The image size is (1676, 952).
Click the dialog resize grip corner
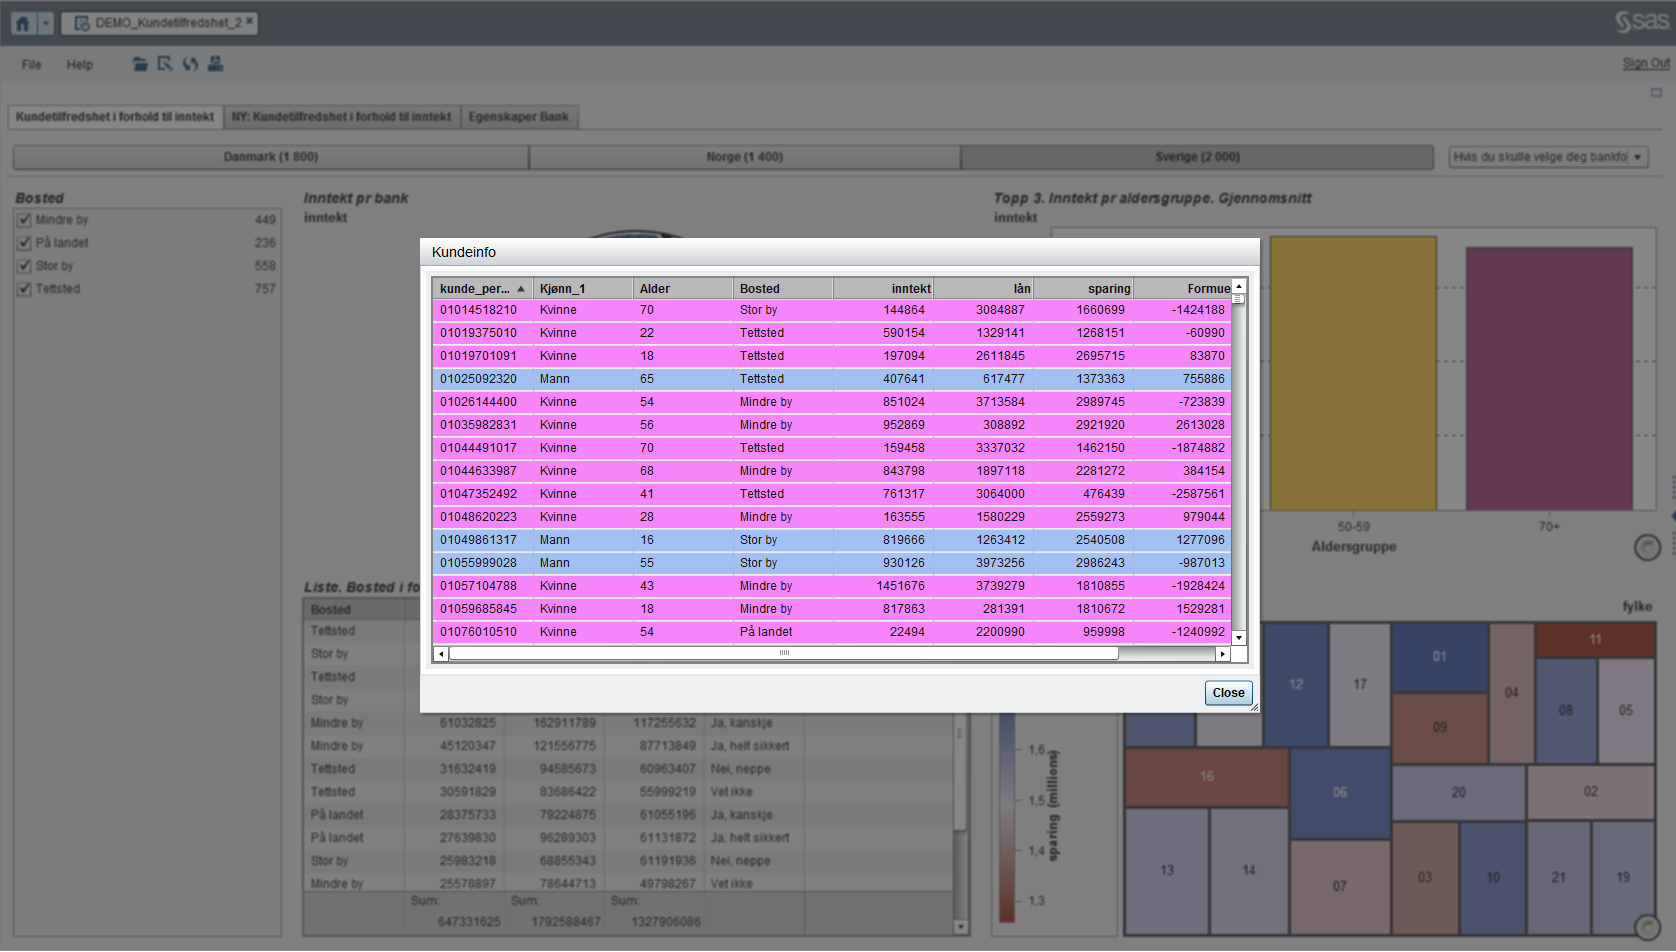click(1254, 708)
